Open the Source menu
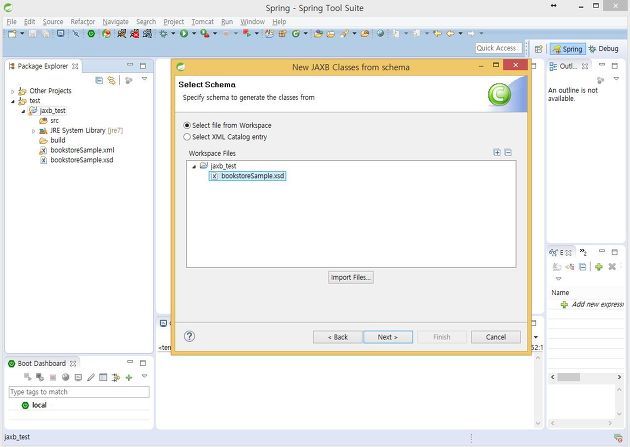The height and width of the screenshot is (447, 630). pos(53,22)
